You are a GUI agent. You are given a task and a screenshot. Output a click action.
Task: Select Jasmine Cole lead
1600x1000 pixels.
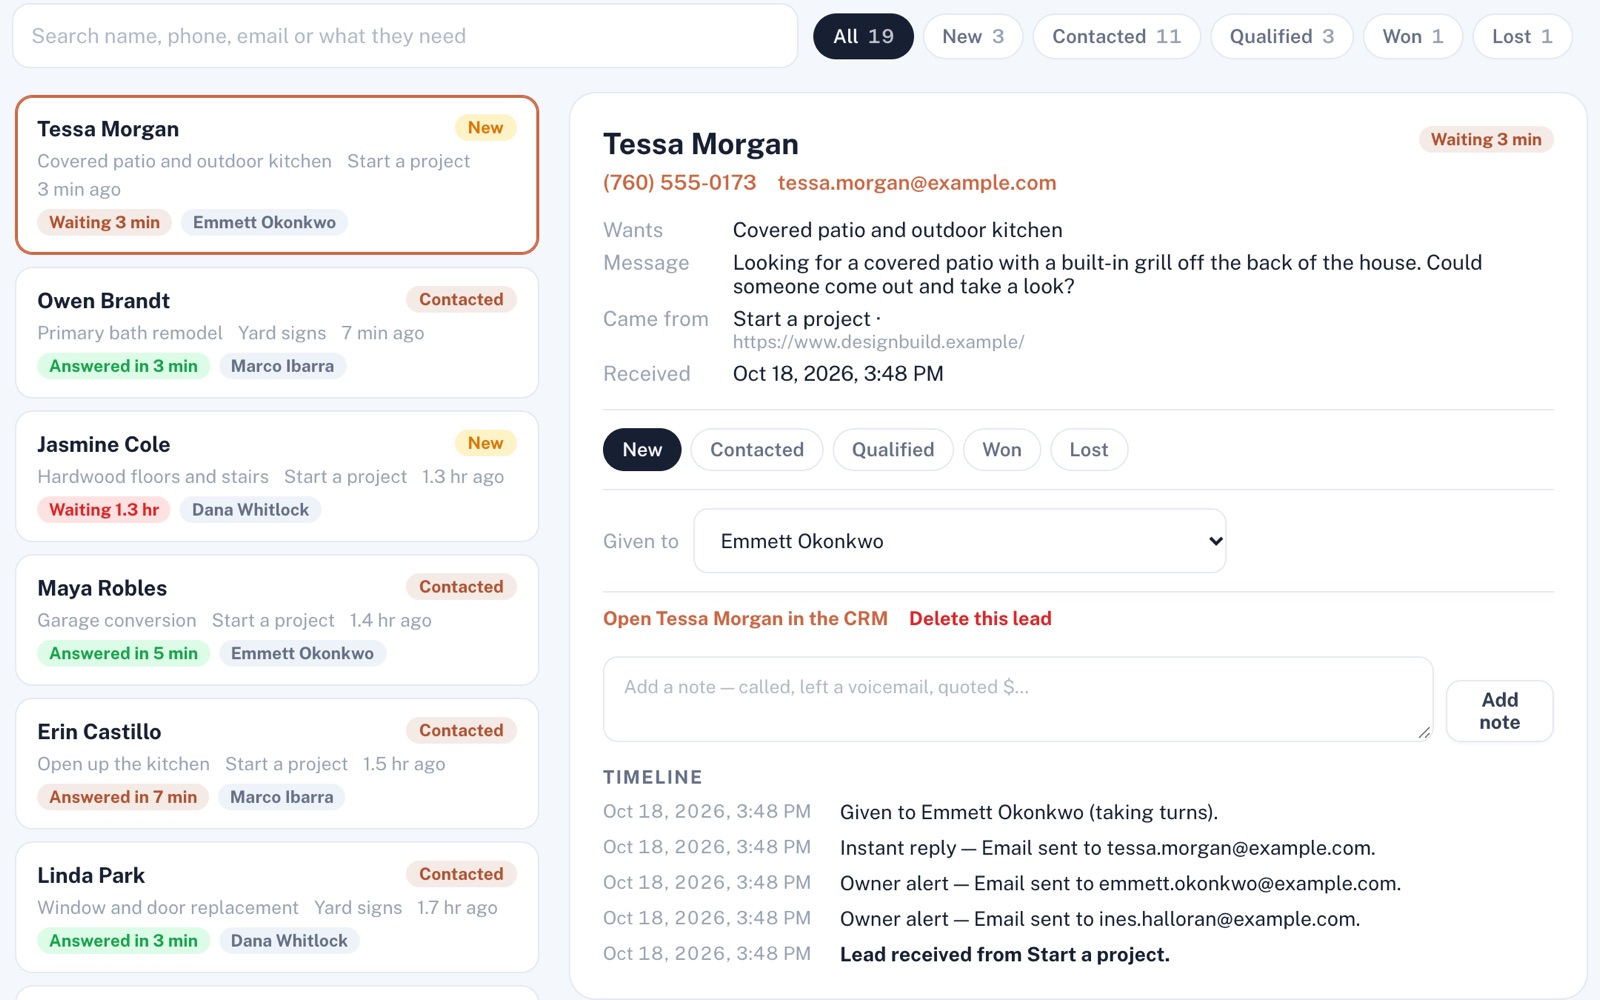(x=277, y=476)
